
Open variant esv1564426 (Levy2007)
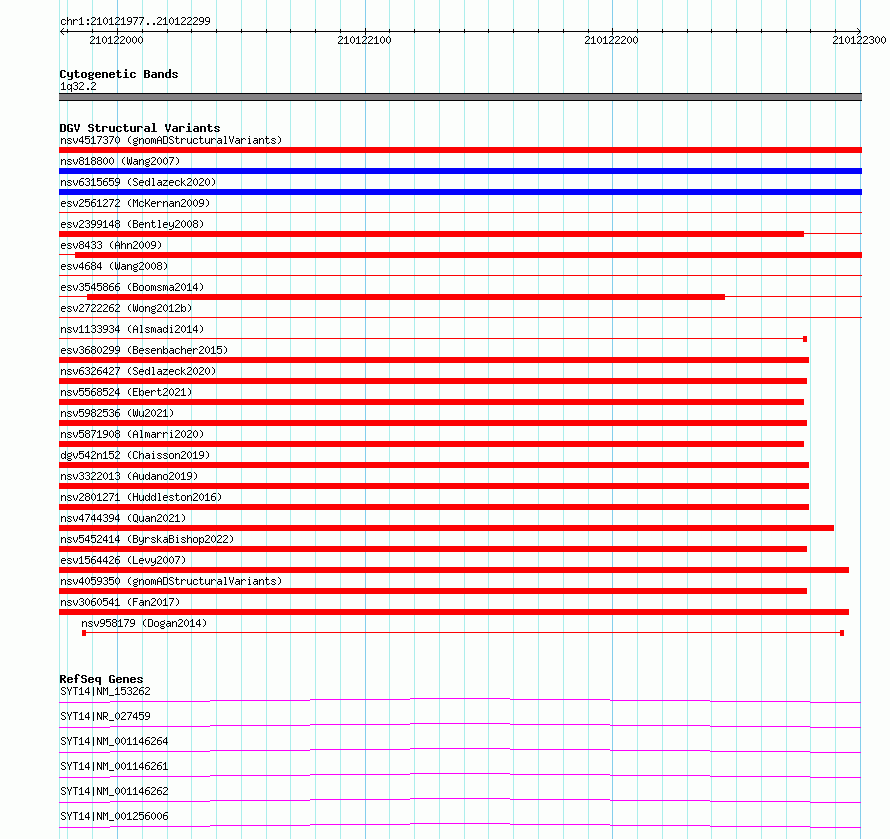point(123,560)
